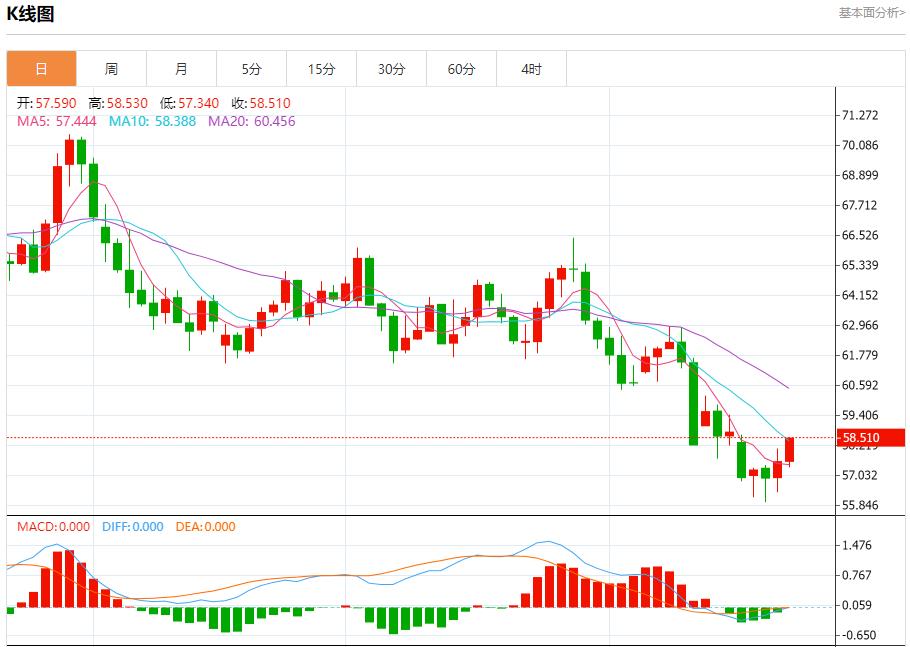Switch to the 4时 chart tab
Image resolution: width=910 pixels, height=647 pixels.
click(x=531, y=69)
